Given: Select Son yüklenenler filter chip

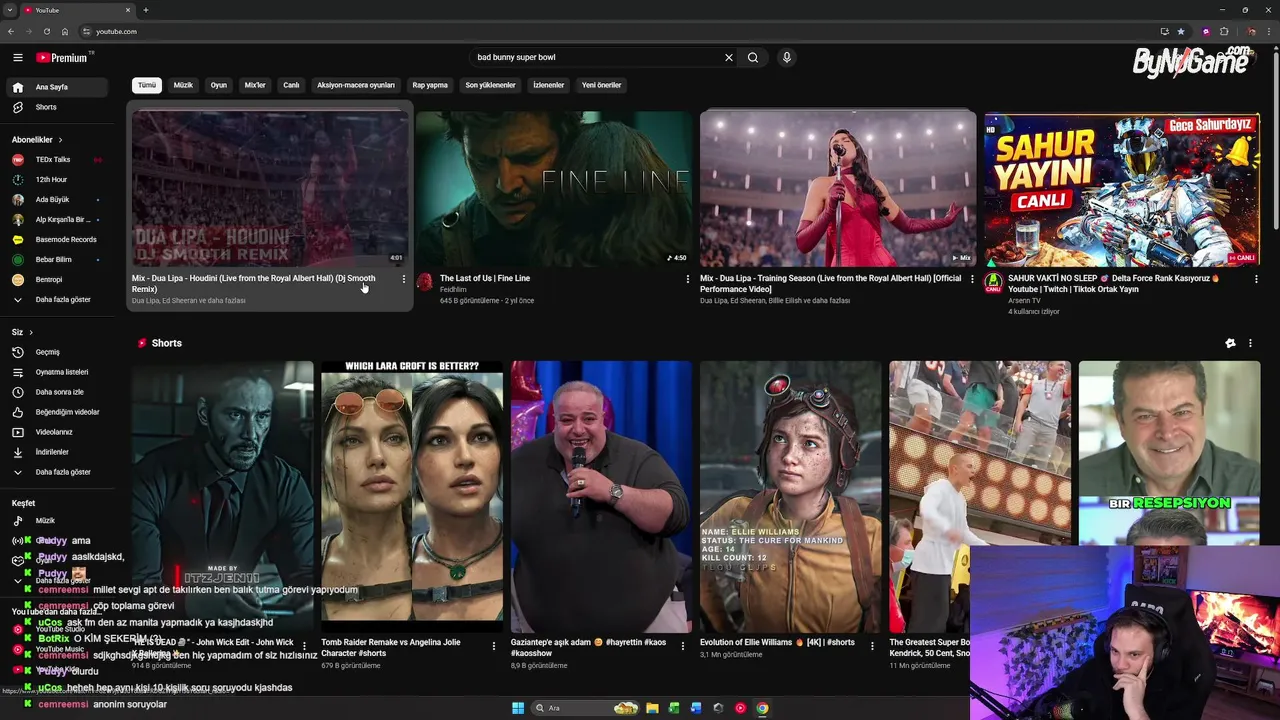Looking at the screenshot, I should pyautogui.click(x=490, y=85).
